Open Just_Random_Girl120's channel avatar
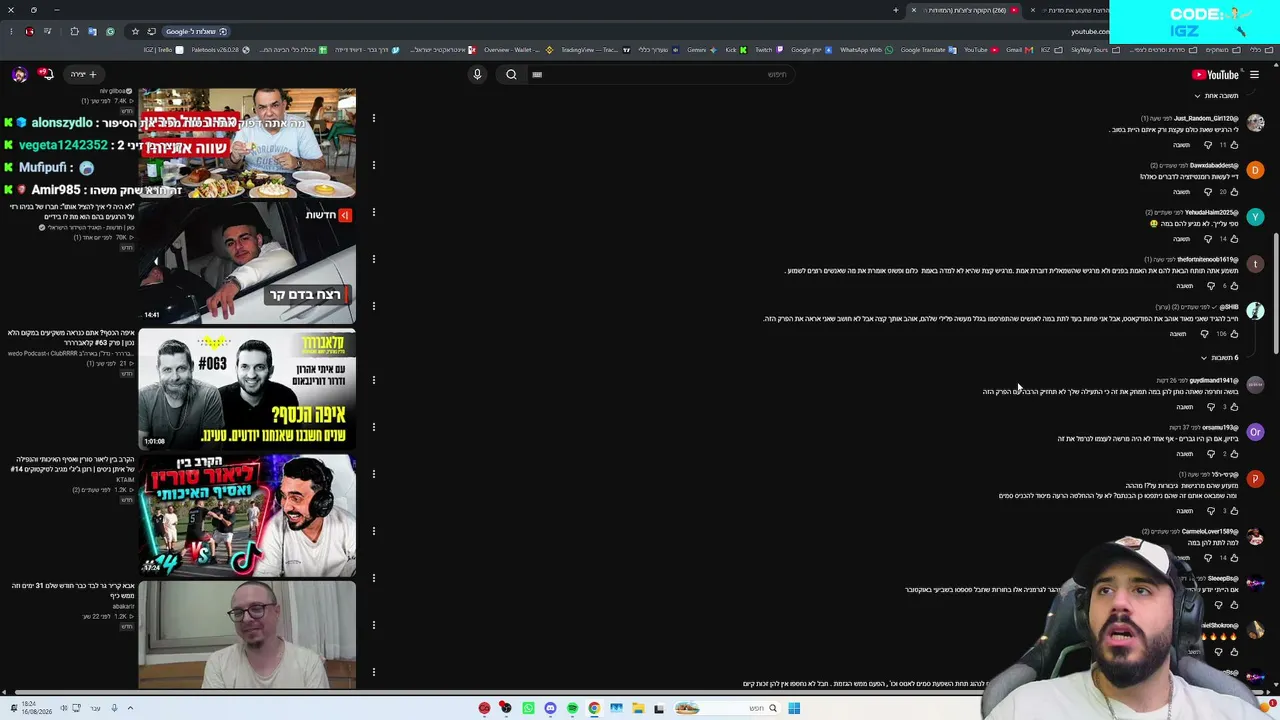This screenshot has height=720, width=1280. click(1255, 123)
